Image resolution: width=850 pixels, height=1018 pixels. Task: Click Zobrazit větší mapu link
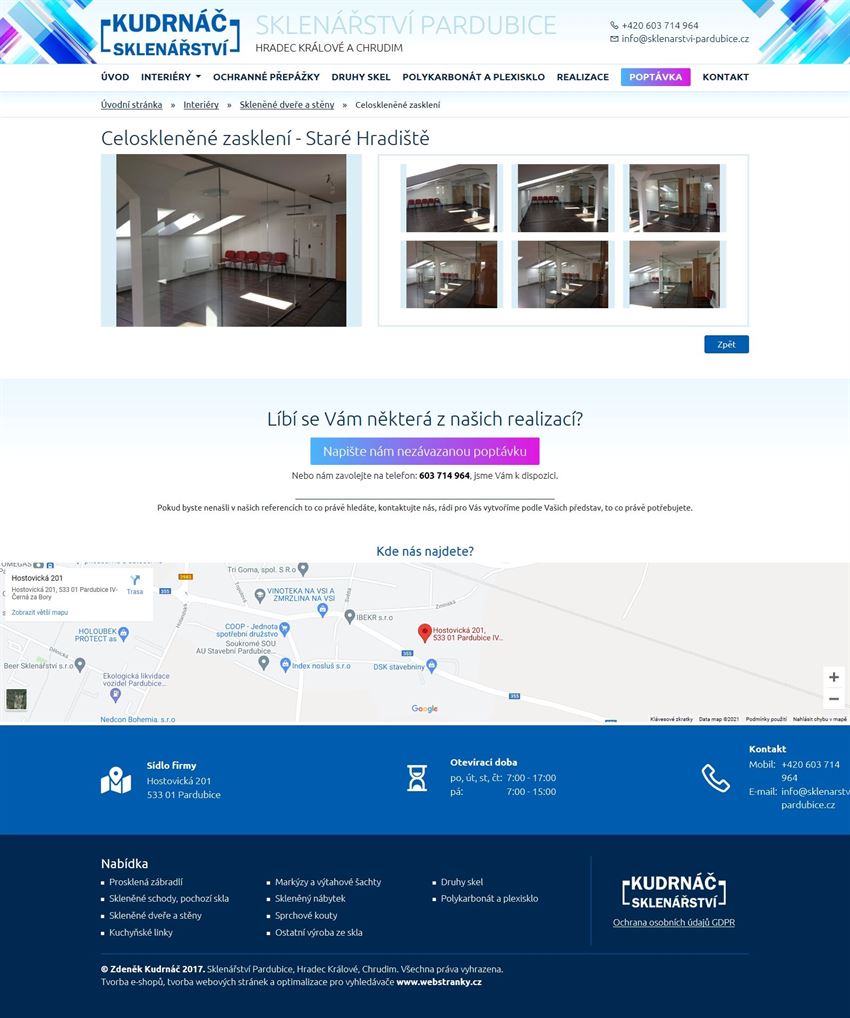pyautogui.click(x=40, y=612)
